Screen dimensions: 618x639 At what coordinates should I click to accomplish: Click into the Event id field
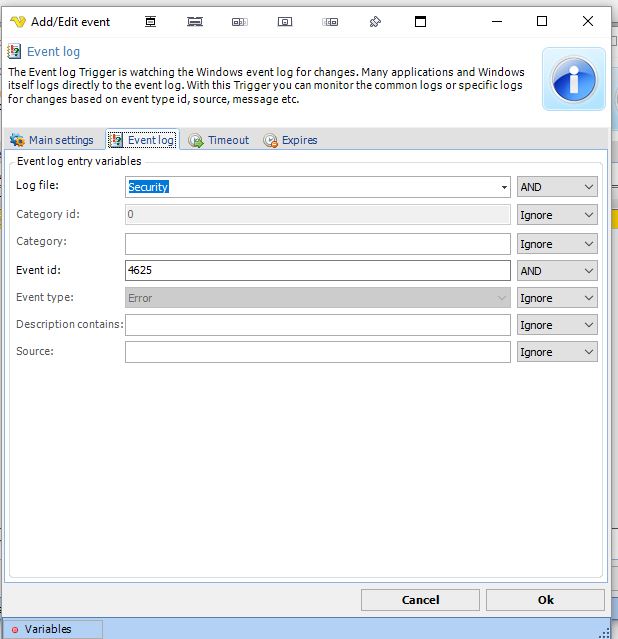(x=317, y=271)
